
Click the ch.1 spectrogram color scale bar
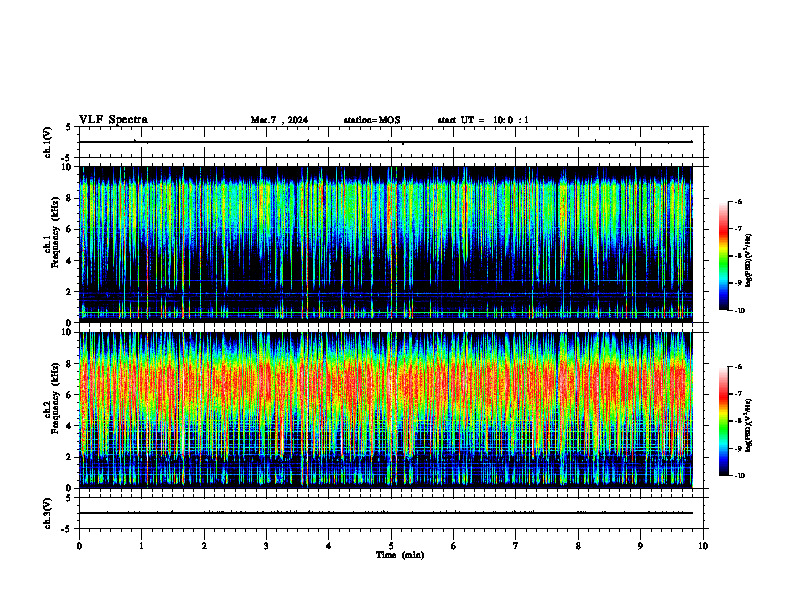click(723, 256)
